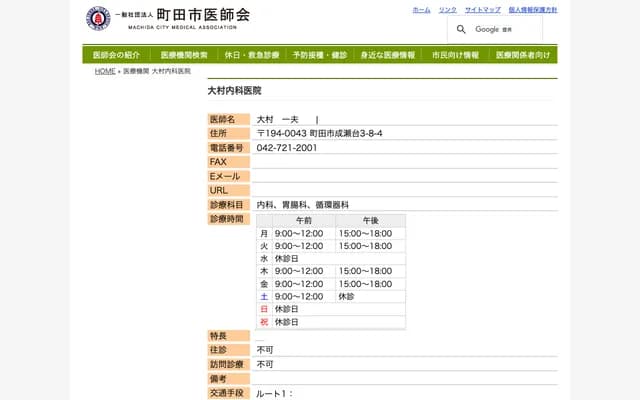Click the HOME breadcrumb link
The height and width of the screenshot is (400, 640).
point(105,72)
